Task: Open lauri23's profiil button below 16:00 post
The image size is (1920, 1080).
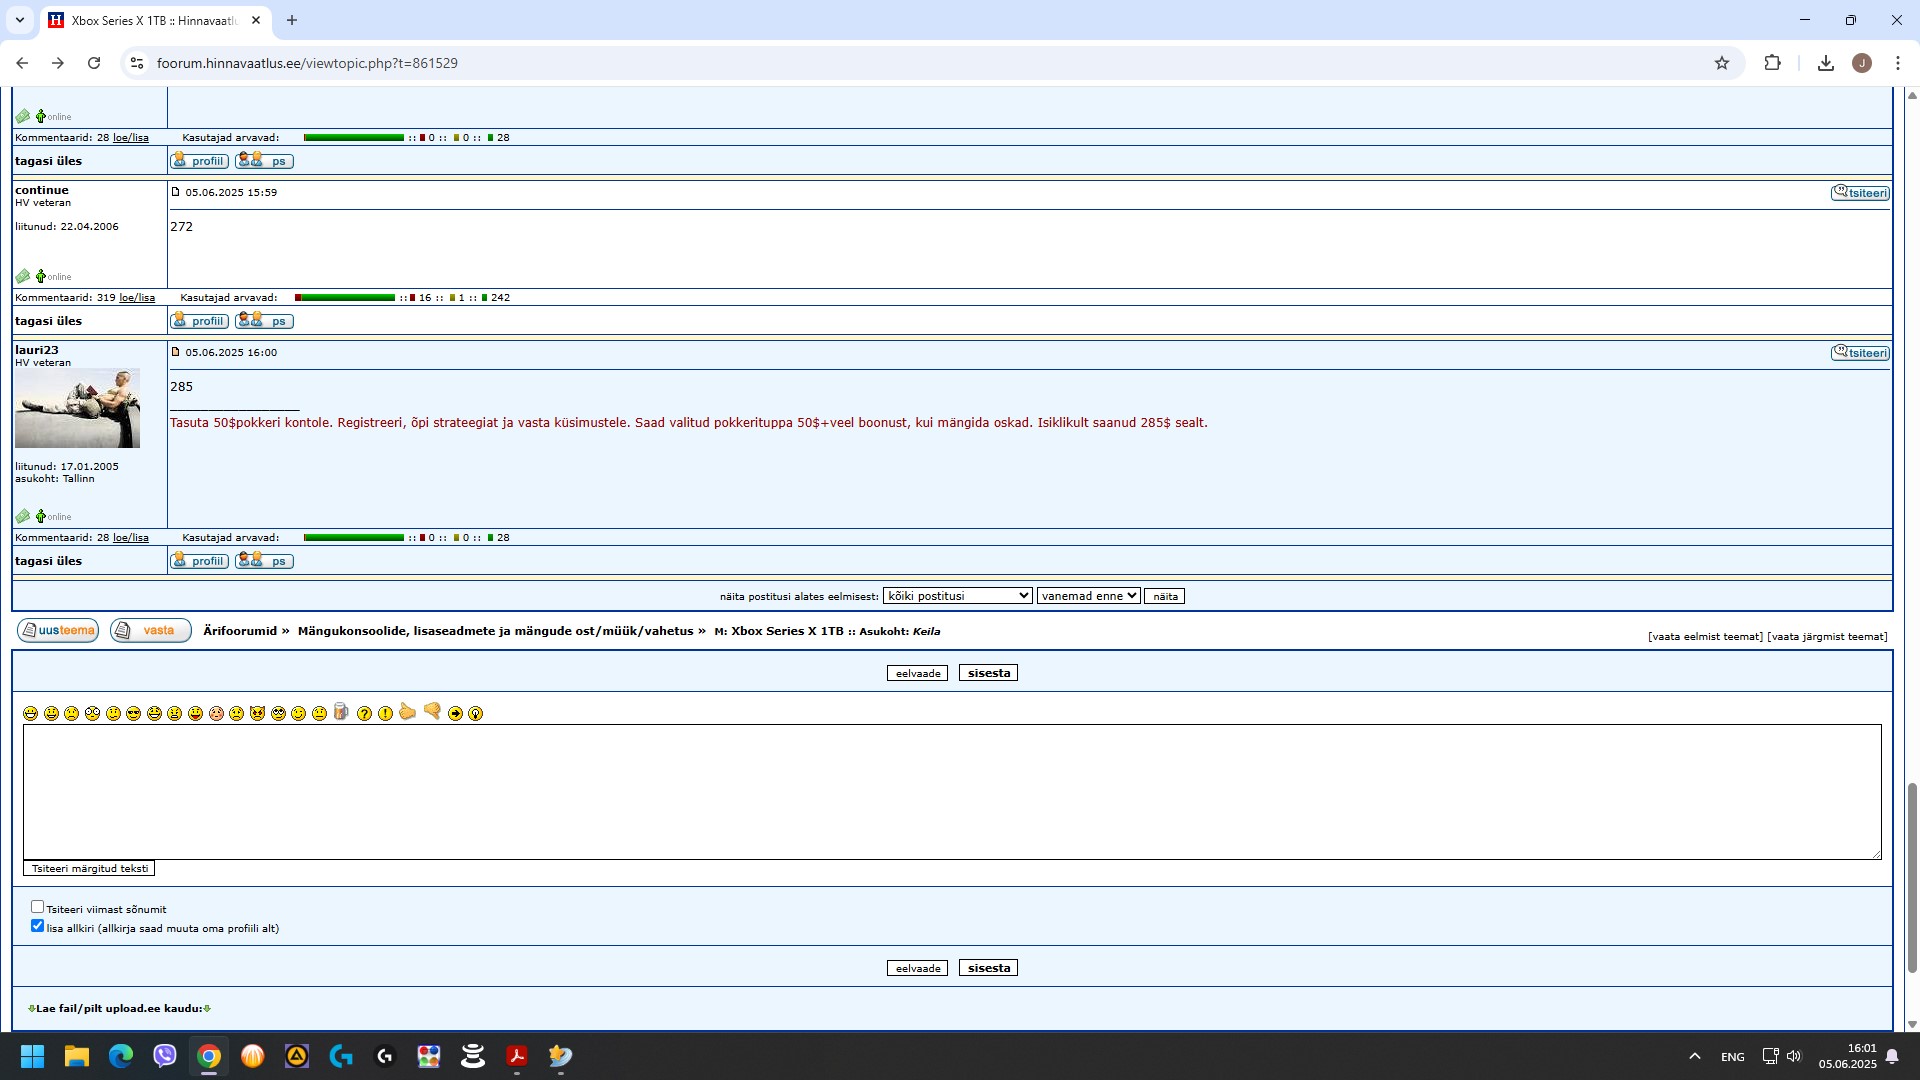Action: click(x=199, y=561)
